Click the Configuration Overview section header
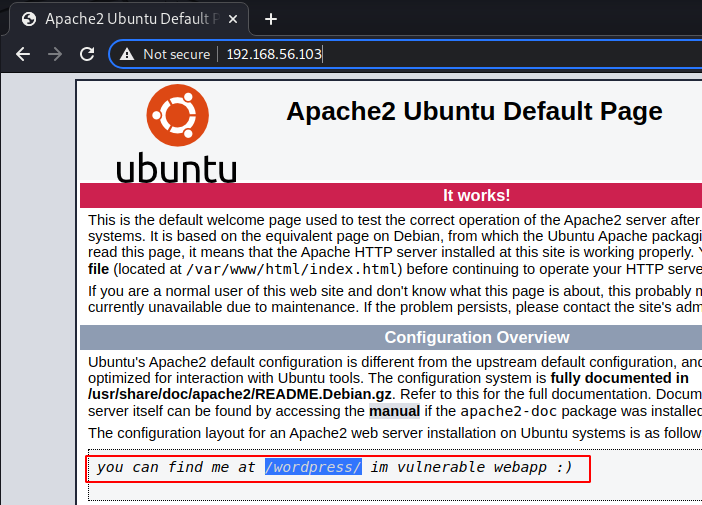The image size is (702, 505). tap(476, 337)
